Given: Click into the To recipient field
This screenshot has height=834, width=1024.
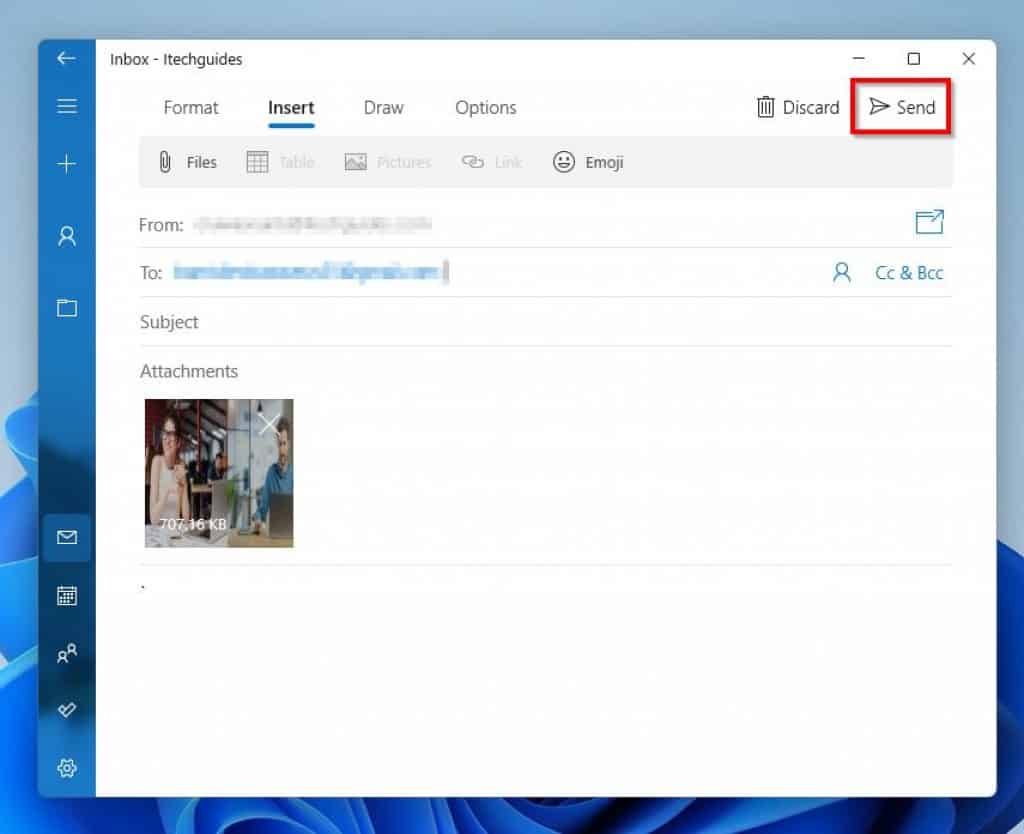Looking at the screenshot, I should coord(483,272).
